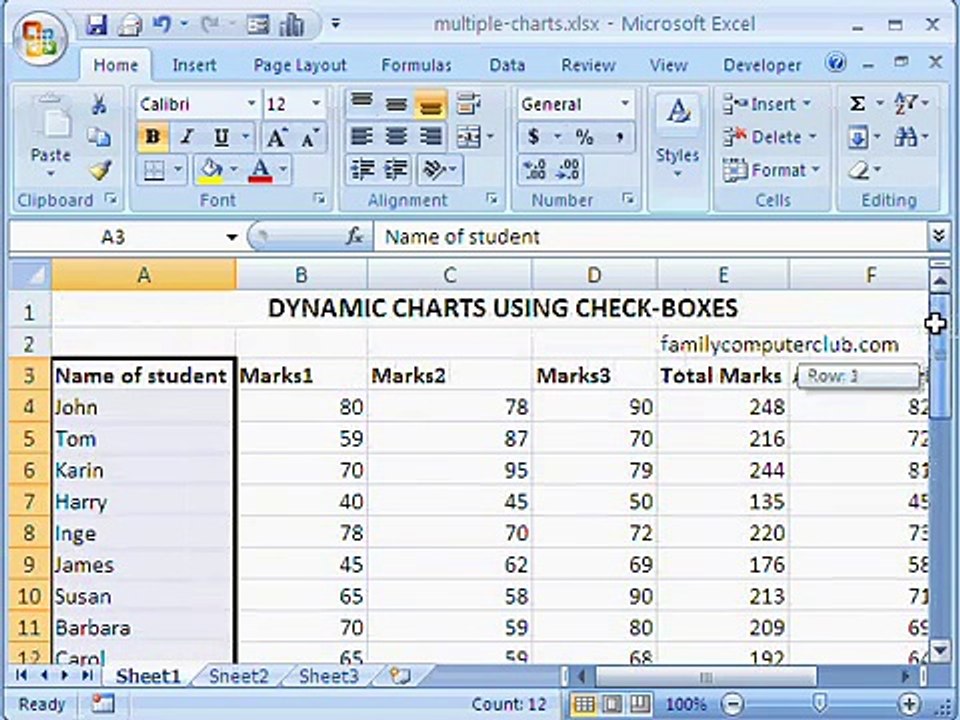Switch to the Insert ribbon tab
Viewport: 960px width, 720px height.
(194, 65)
